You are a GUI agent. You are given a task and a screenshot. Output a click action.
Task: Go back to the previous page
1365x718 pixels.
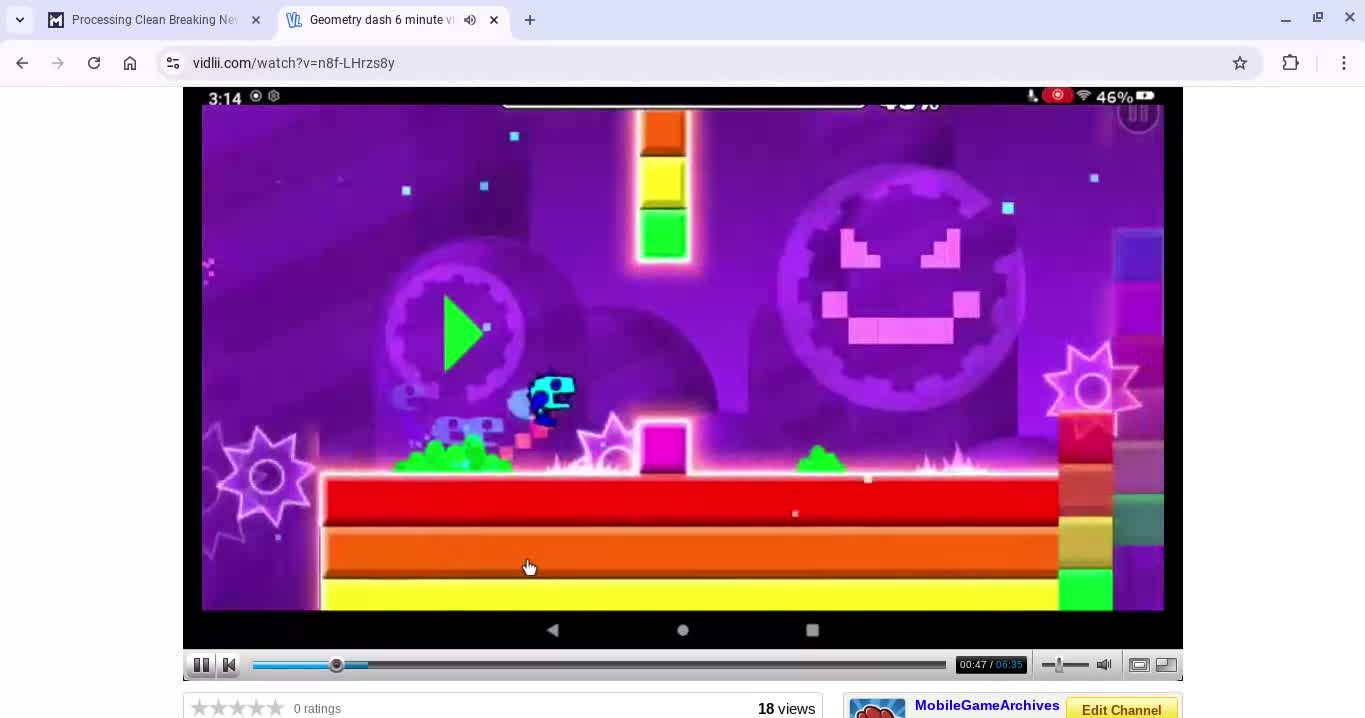pyautogui.click(x=22, y=63)
